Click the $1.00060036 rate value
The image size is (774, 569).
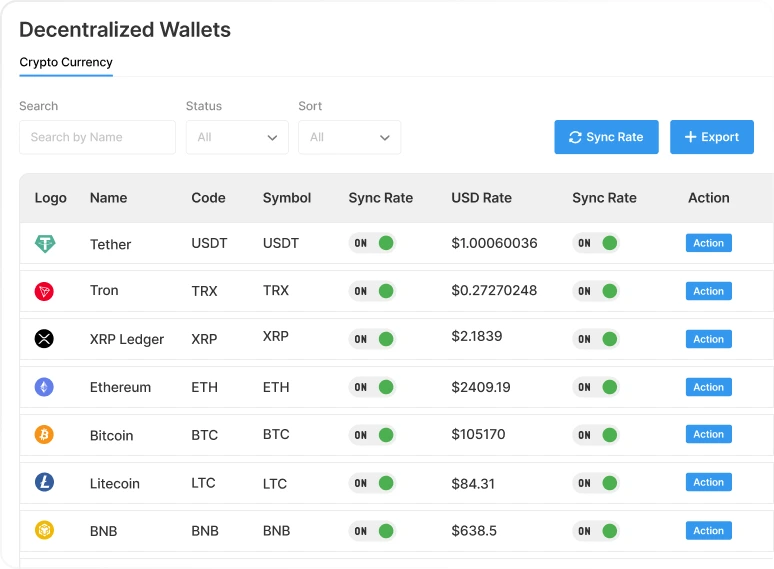point(494,243)
